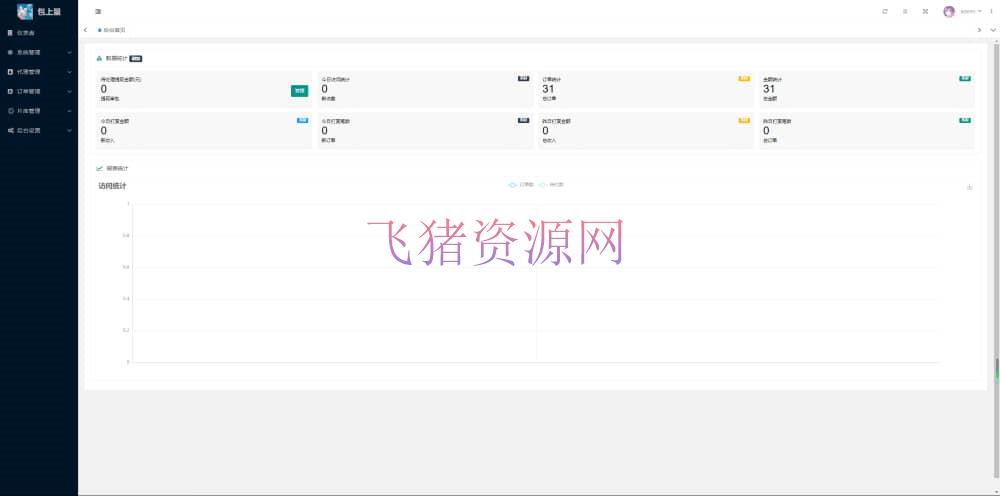Click the order statistics value 31
This screenshot has height=496, width=1000.
(548, 89)
